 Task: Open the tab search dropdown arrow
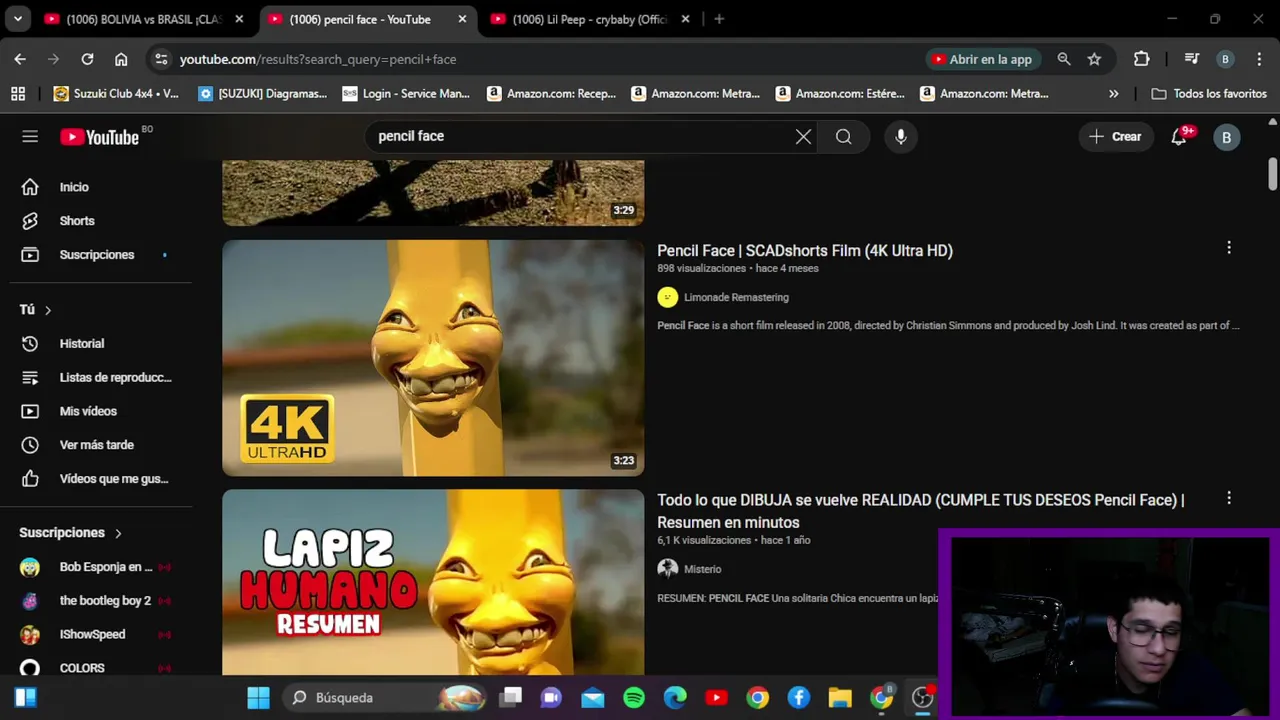point(17,19)
